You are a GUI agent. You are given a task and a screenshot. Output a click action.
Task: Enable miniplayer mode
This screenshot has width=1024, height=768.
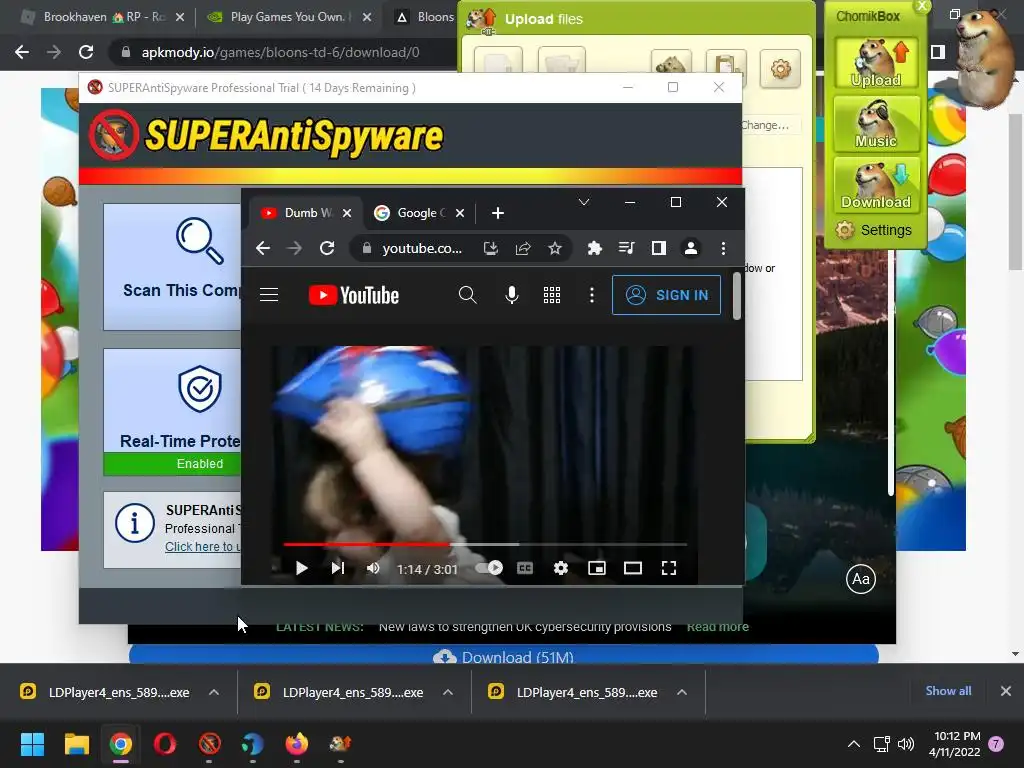point(596,568)
